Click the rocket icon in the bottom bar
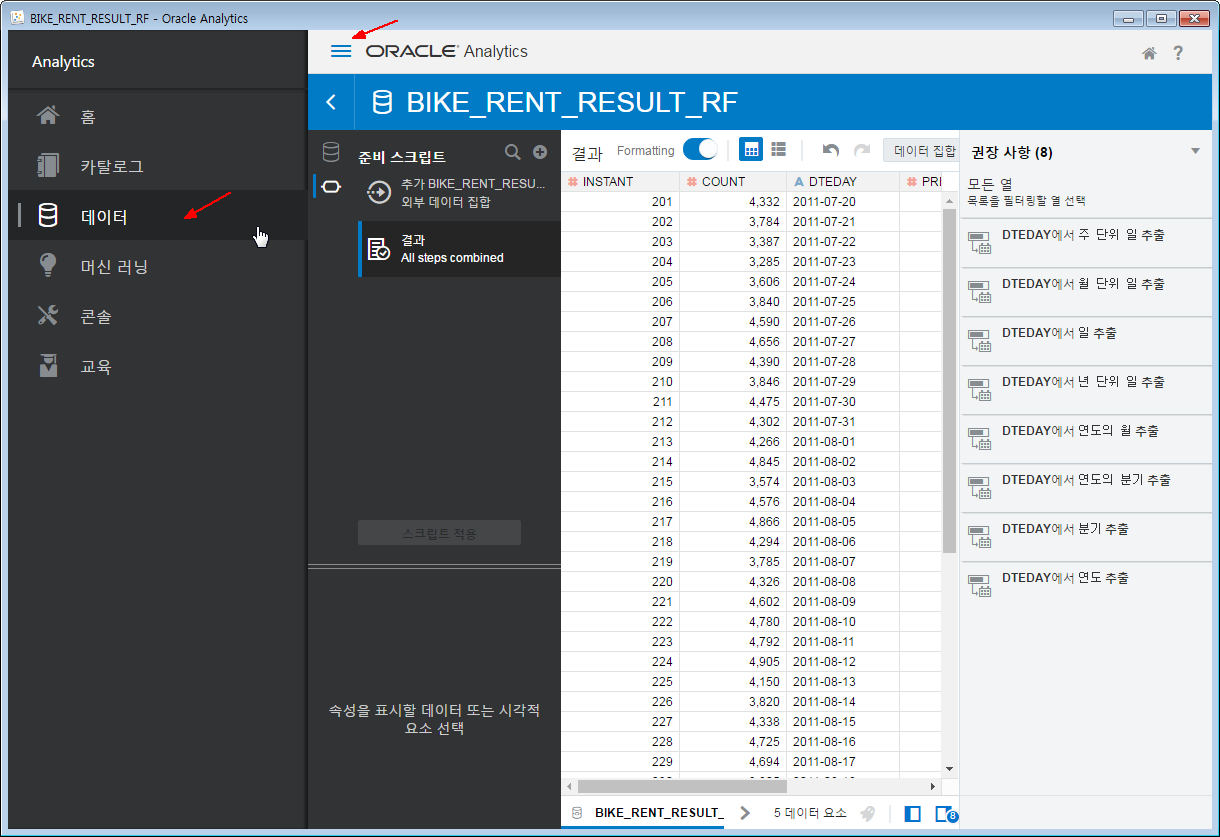Image resolution: width=1220 pixels, height=837 pixels. 869,813
